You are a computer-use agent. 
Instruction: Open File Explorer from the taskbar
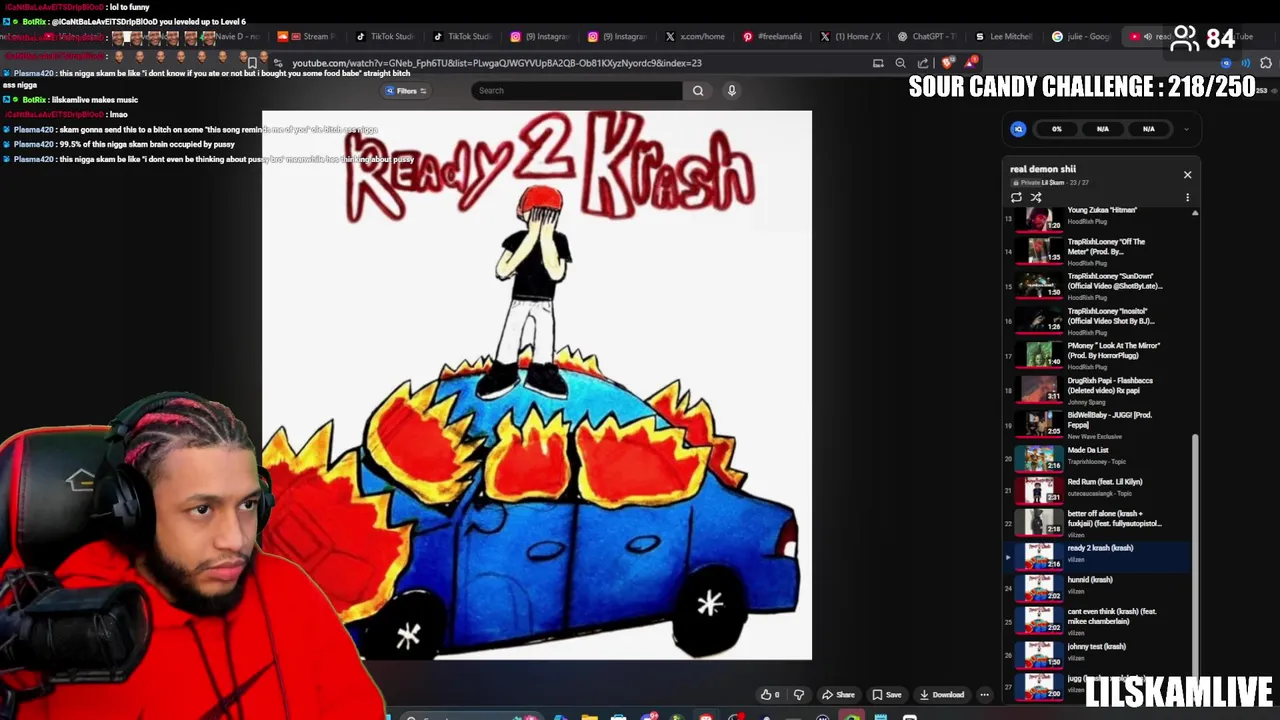click(590, 716)
